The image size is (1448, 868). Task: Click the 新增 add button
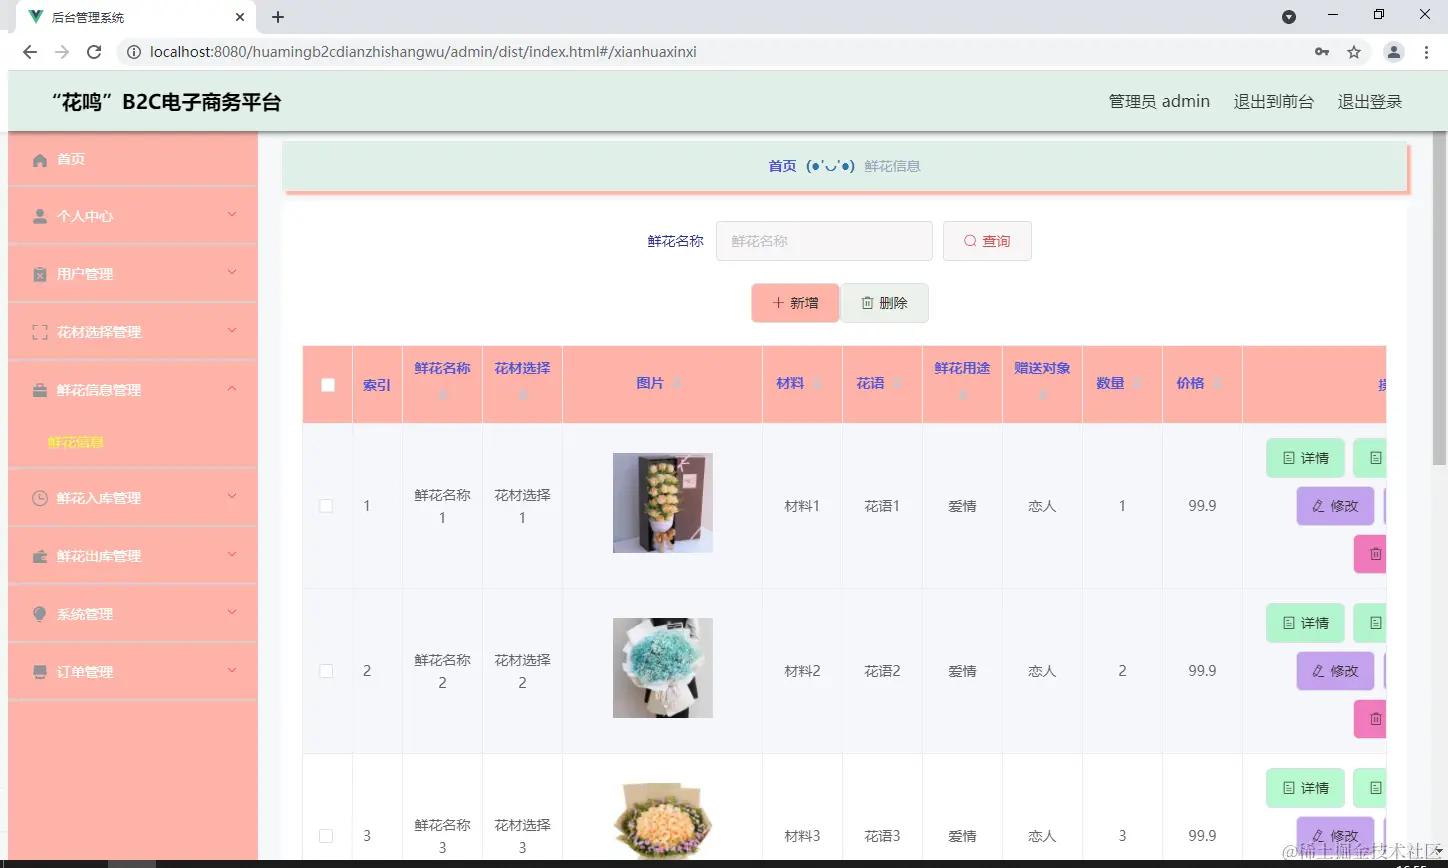pos(795,303)
